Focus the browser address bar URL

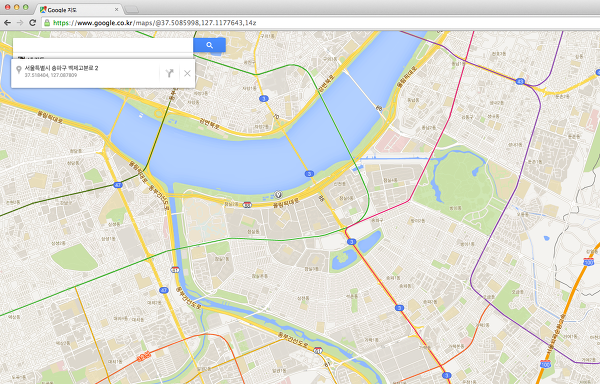[155, 23]
